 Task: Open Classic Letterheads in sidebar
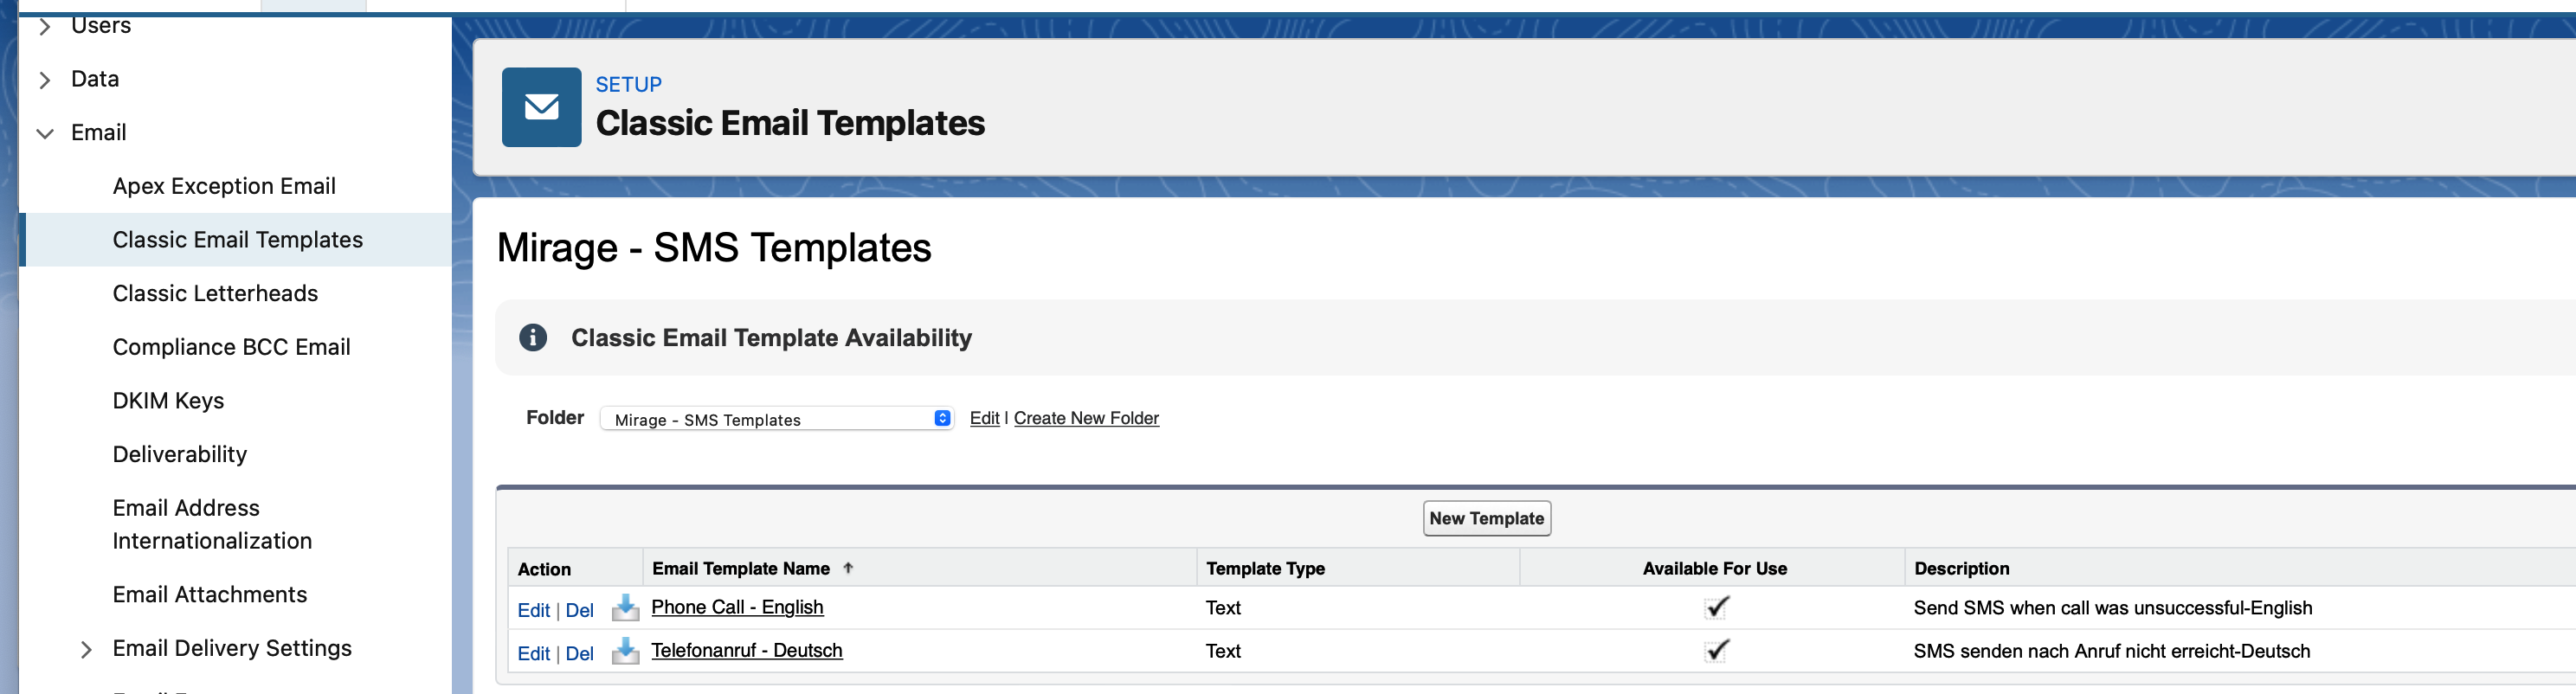click(215, 293)
